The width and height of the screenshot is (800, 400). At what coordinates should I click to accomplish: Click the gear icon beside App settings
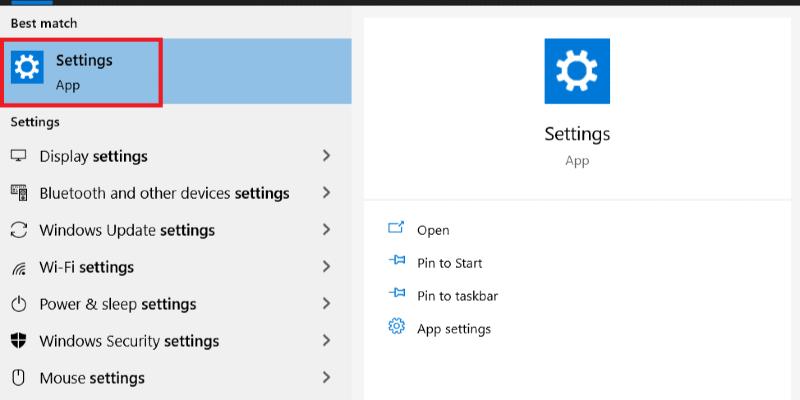(x=396, y=326)
